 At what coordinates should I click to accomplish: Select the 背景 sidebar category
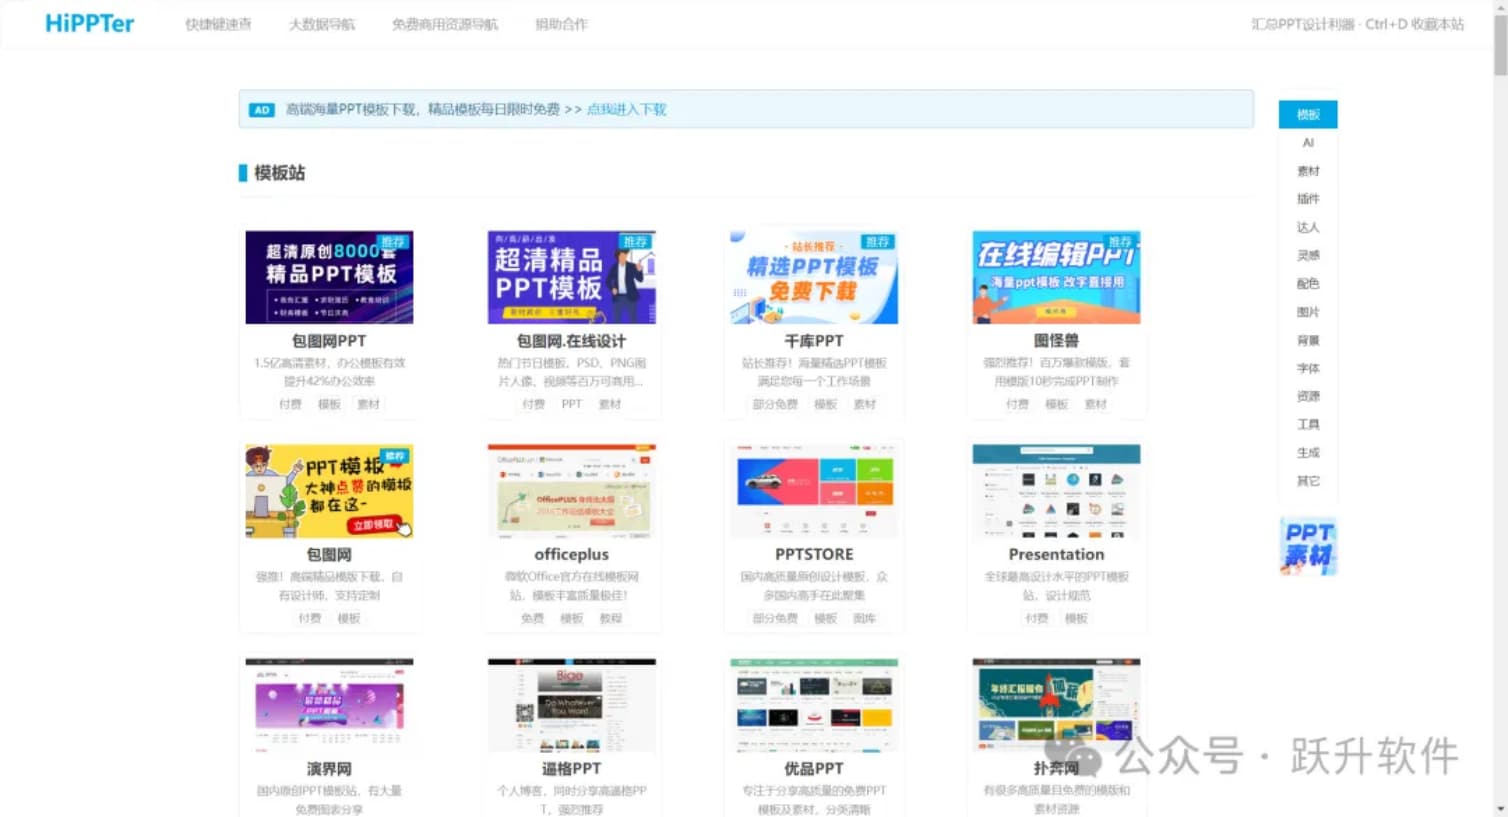pyautogui.click(x=1308, y=340)
